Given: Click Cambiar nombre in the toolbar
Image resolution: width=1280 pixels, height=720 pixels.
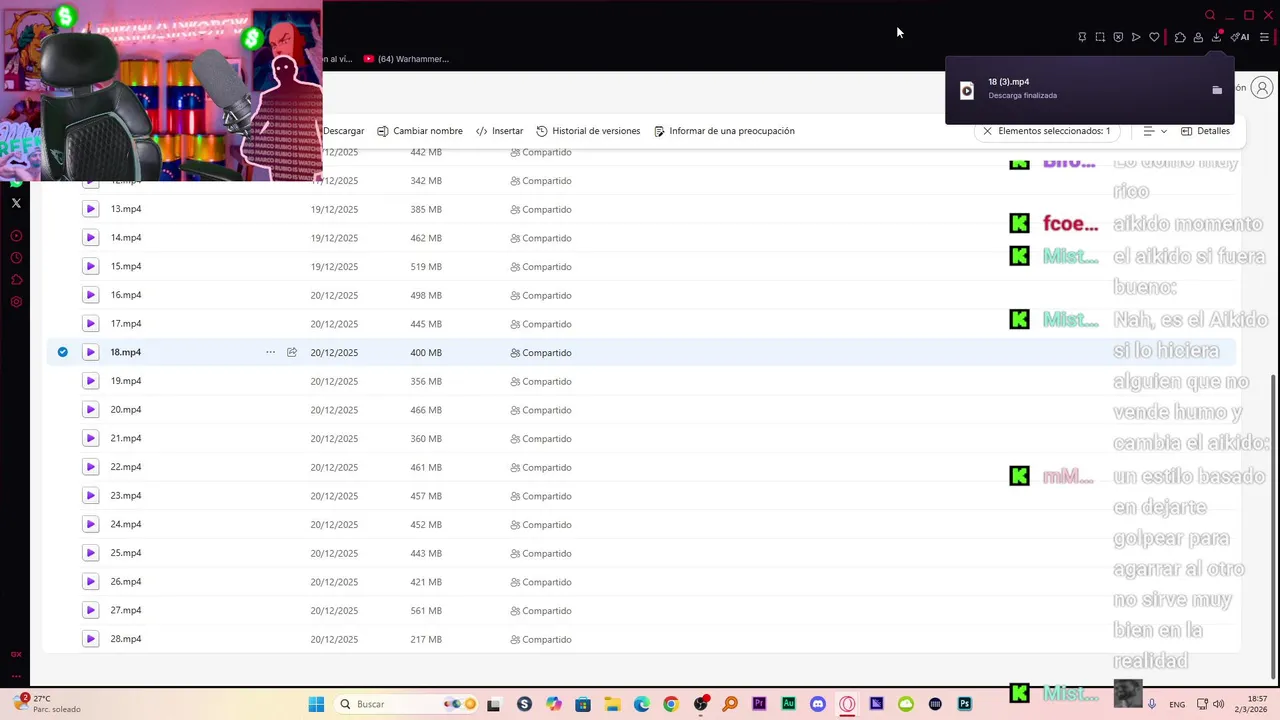Looking at the screenshot, I should point(420,131).
